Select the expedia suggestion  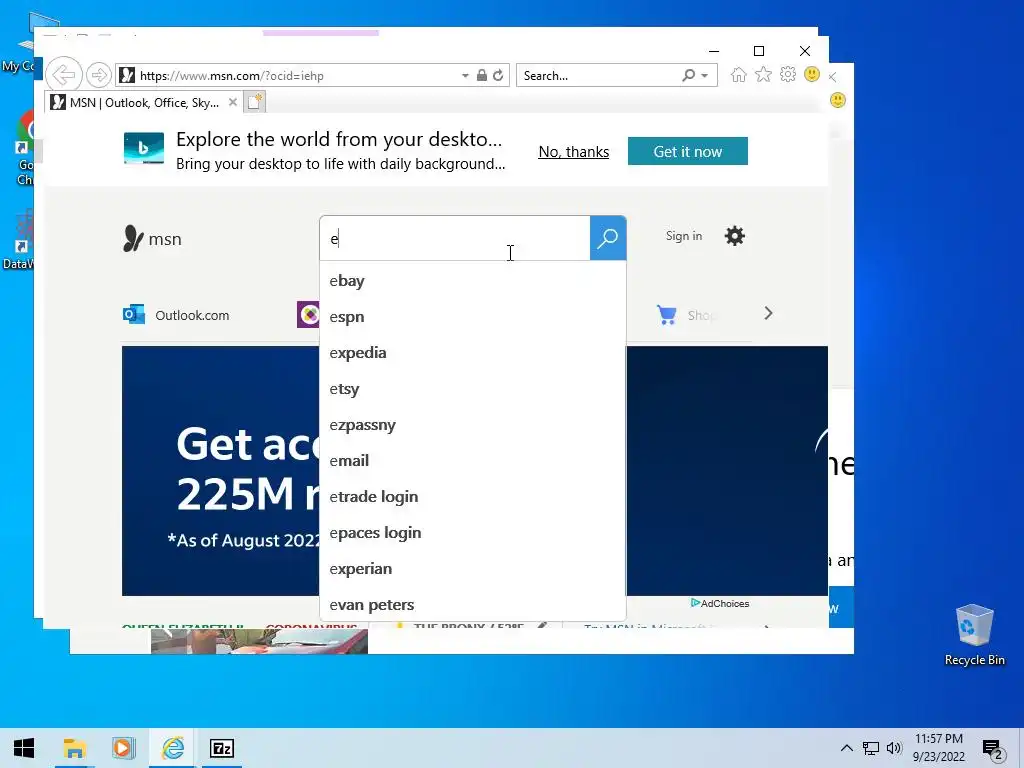[x=473, y=353]
